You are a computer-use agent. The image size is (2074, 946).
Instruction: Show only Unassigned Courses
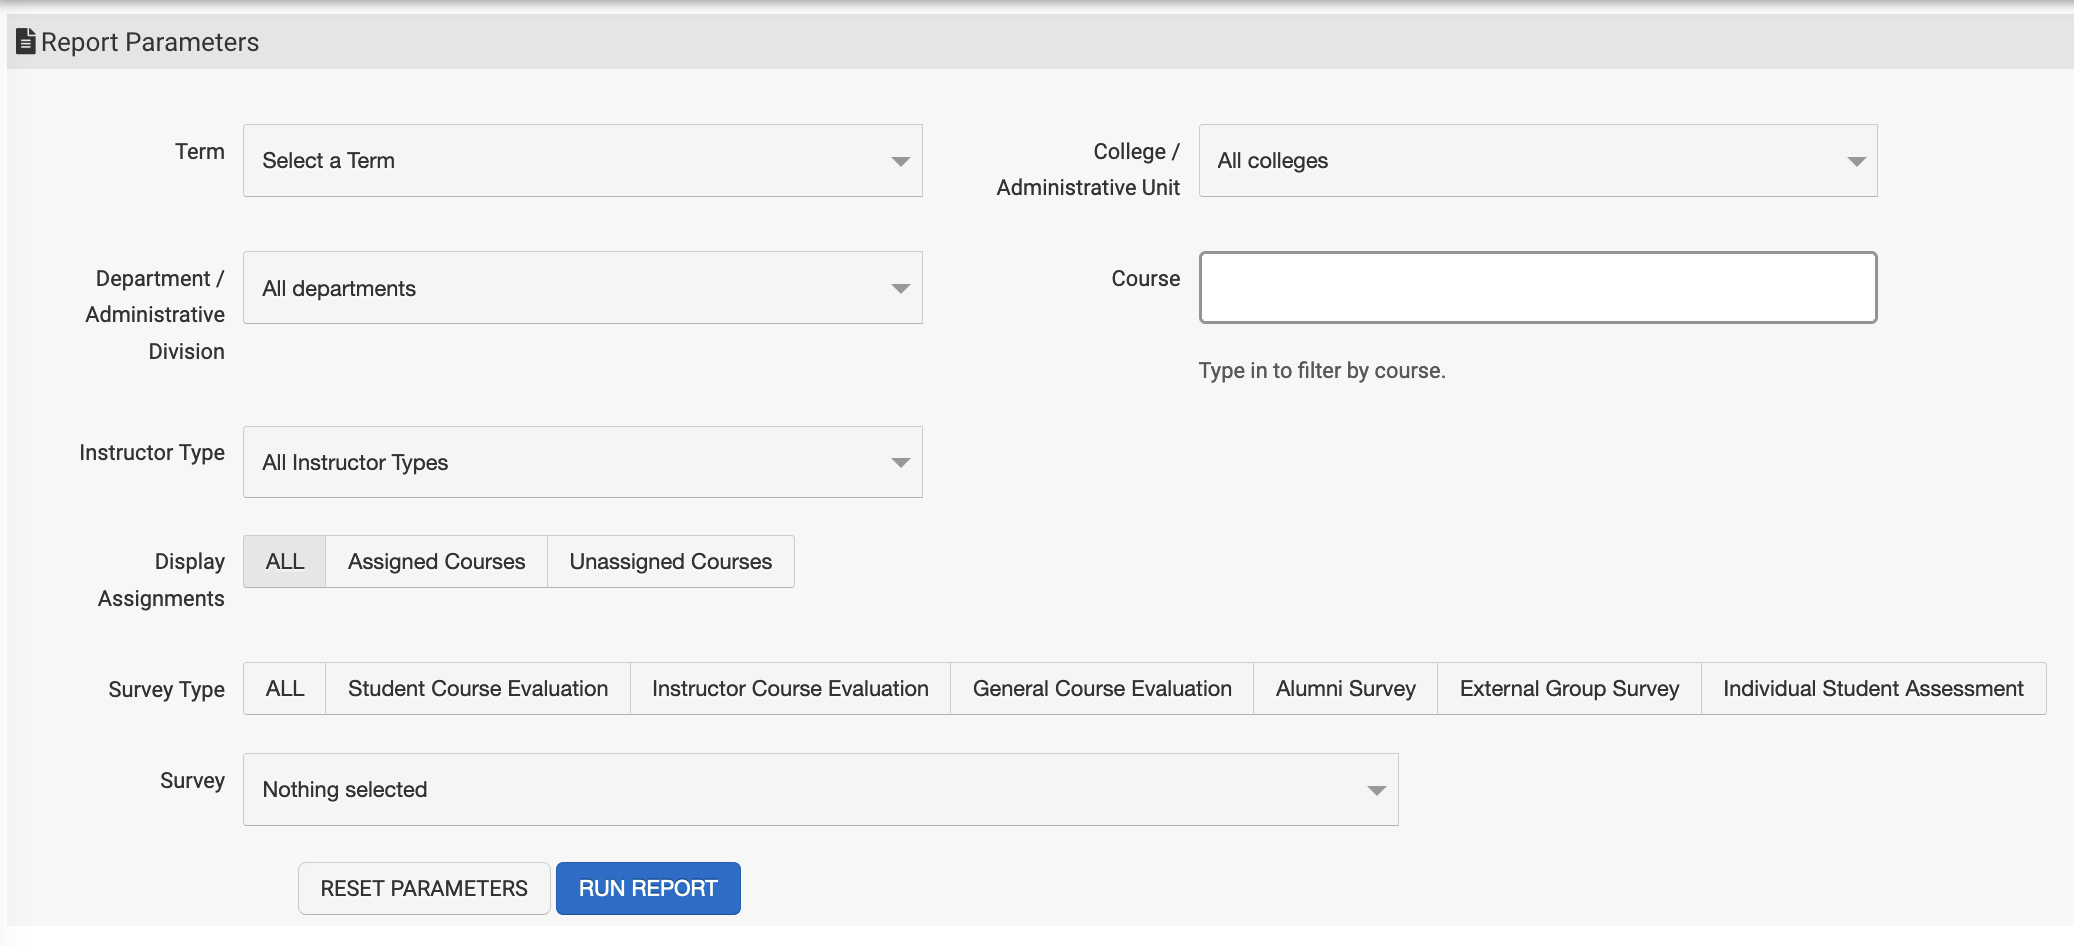click(x=670, y=562)
